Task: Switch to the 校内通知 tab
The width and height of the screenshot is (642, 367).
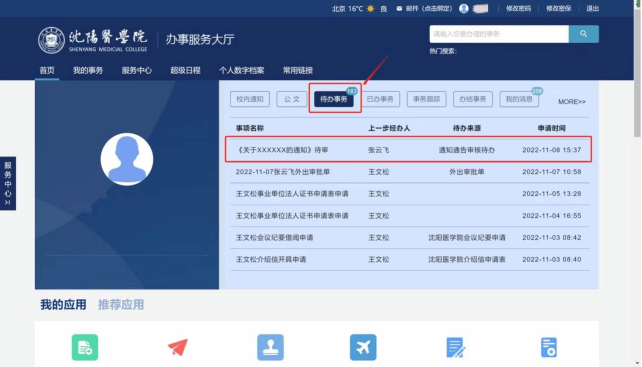Action: (250, 99)
